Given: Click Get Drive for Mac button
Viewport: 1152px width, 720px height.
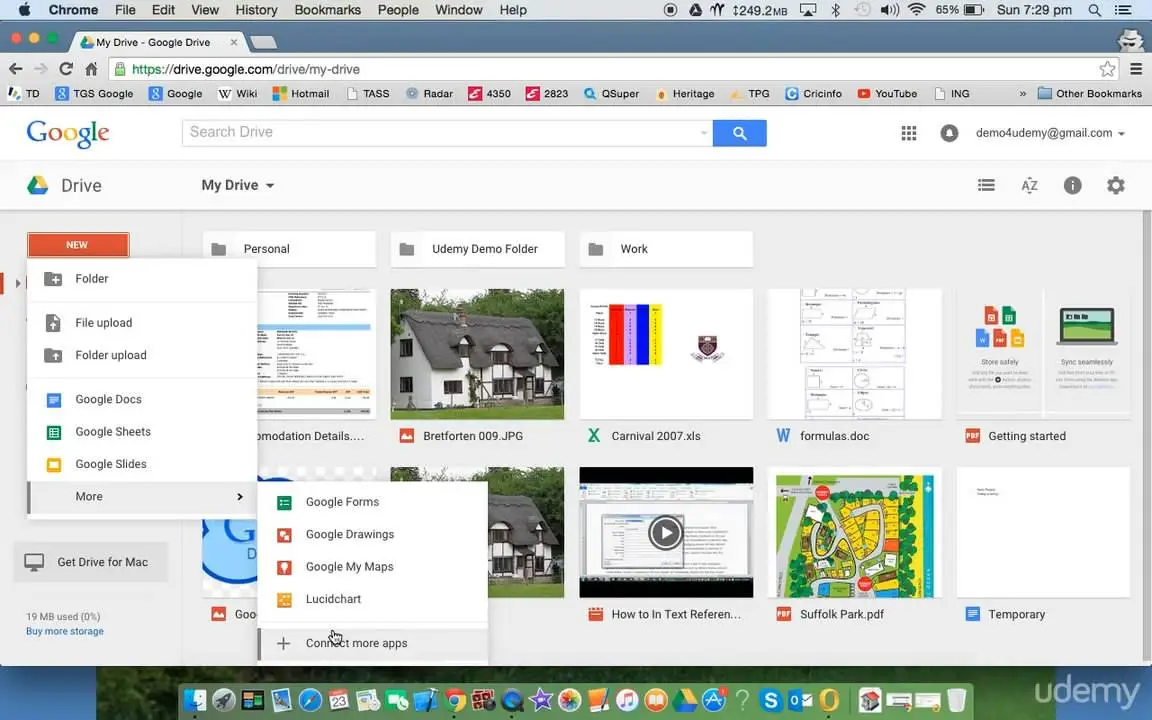Looking at the screenshot, I should (91, 562).
